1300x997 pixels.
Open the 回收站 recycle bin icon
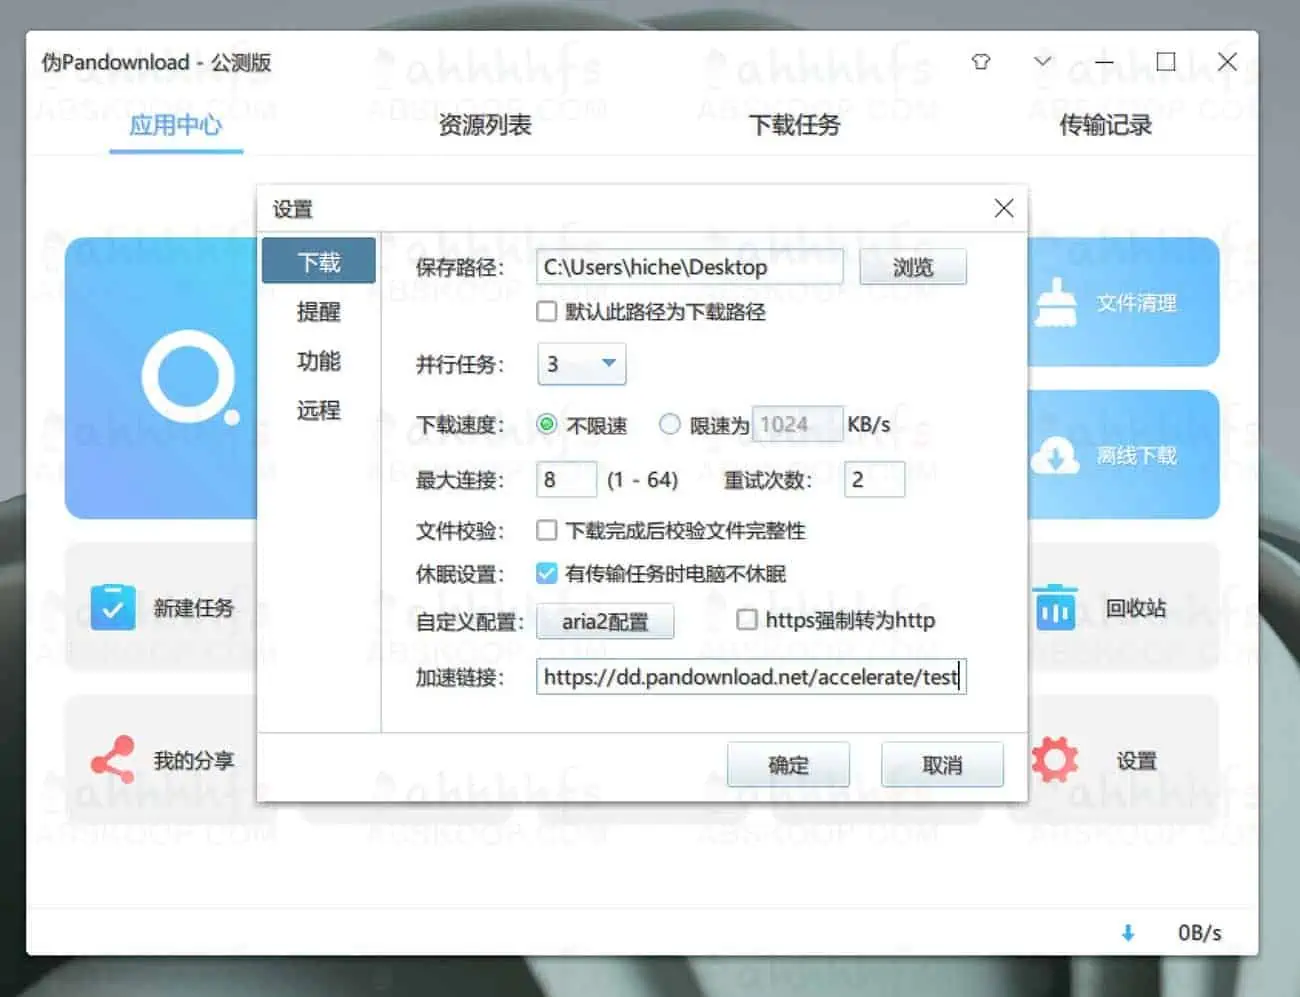[x=1055, y=607]
